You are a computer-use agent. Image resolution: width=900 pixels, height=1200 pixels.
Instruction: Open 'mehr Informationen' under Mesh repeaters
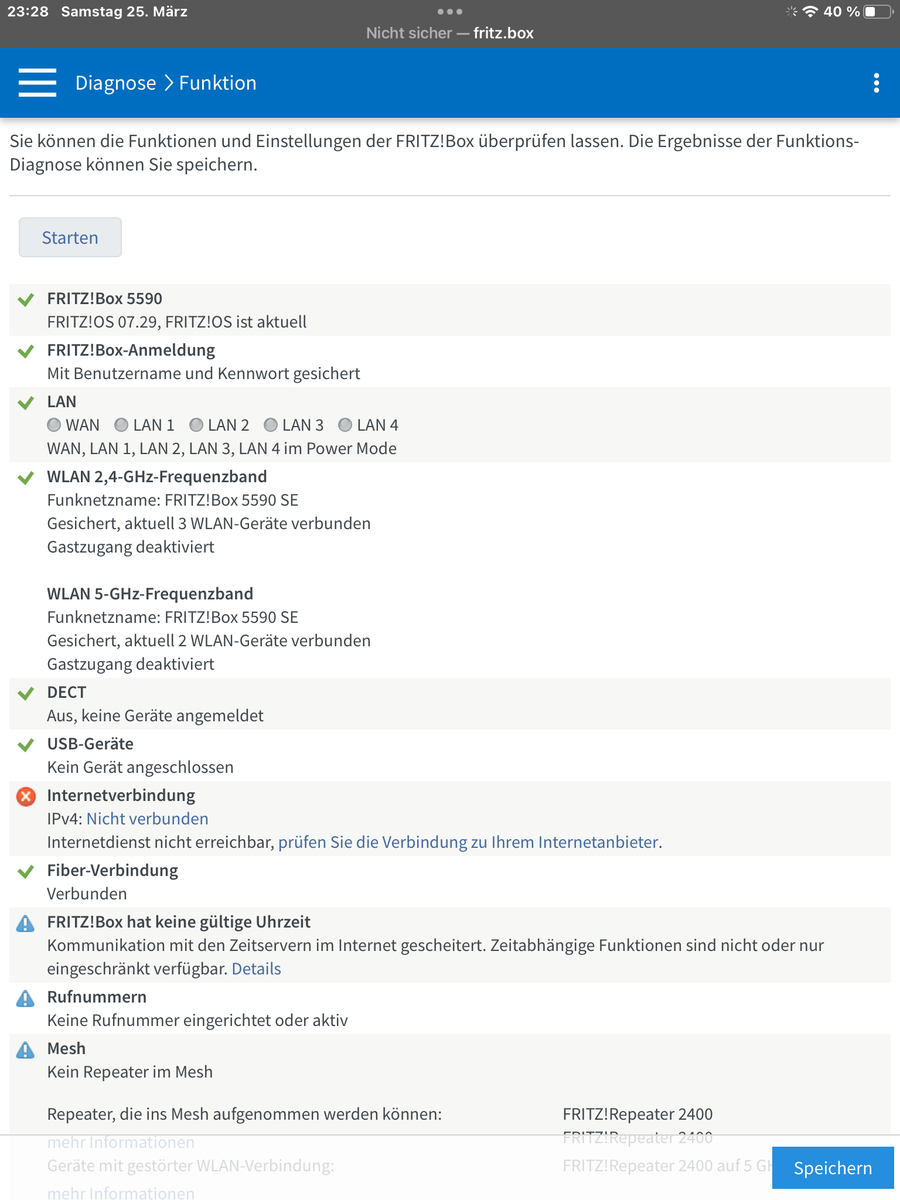click(x=121, y=1142)
